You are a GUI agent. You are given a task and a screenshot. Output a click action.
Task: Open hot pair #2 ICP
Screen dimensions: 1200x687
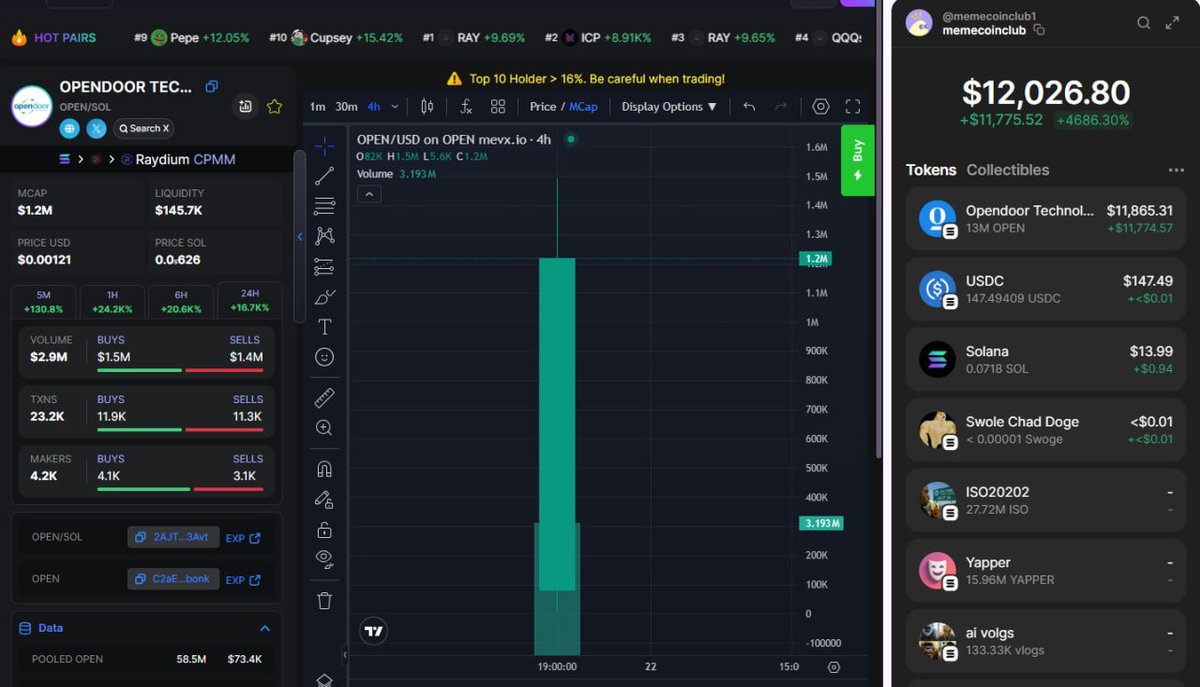click(598, 38)
